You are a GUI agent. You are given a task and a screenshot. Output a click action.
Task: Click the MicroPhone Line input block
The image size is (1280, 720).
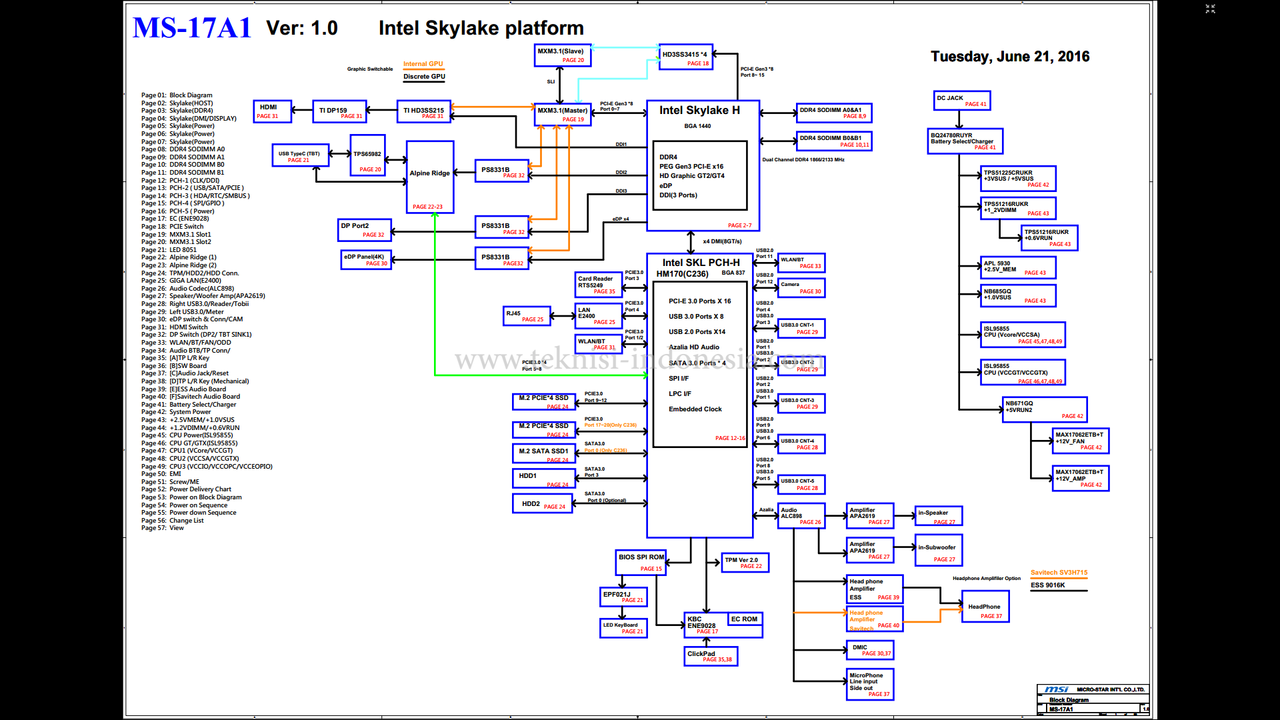pos(870,682)
